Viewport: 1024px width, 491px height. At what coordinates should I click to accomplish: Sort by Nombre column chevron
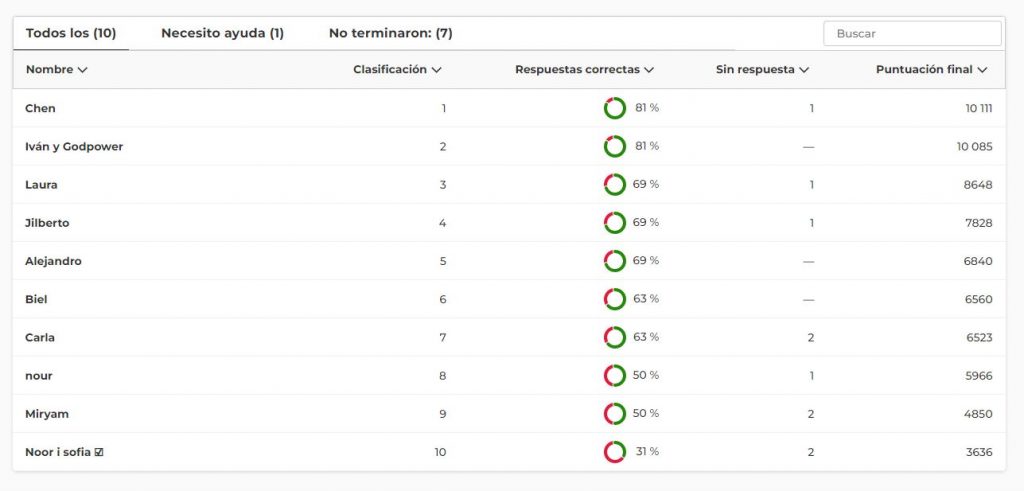(x=82, y=70)
